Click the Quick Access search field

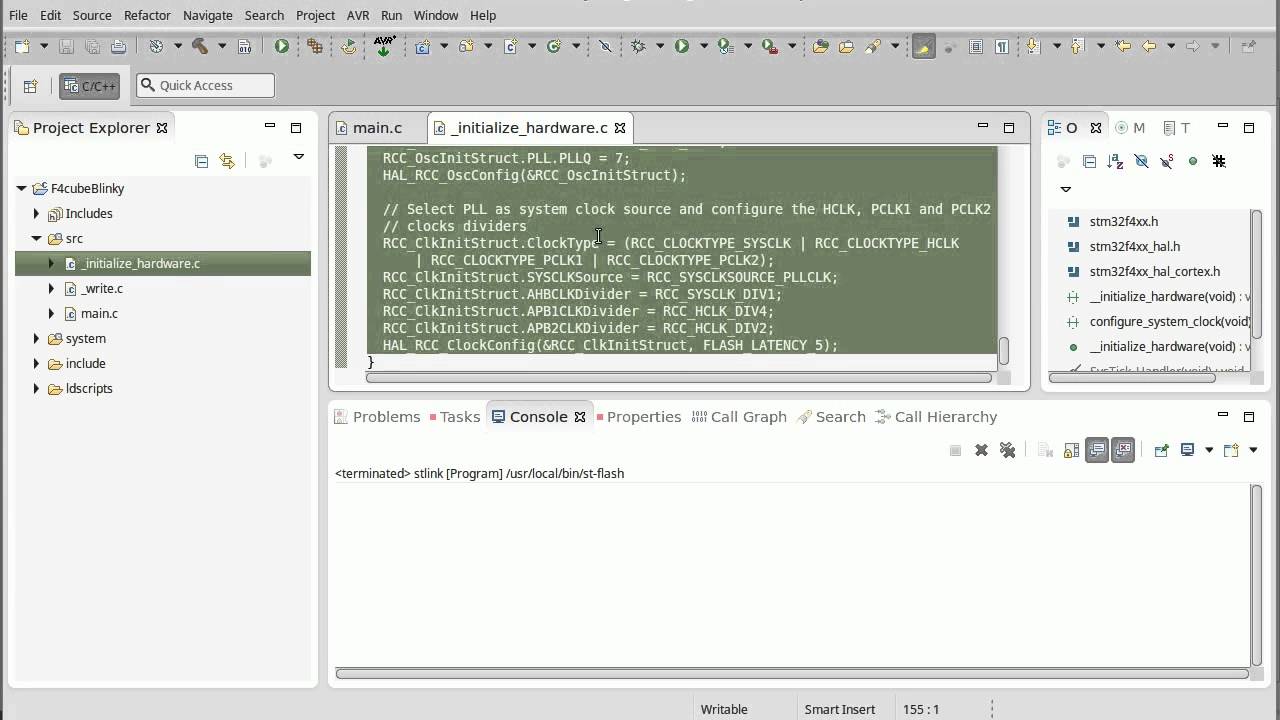point(206,86)
